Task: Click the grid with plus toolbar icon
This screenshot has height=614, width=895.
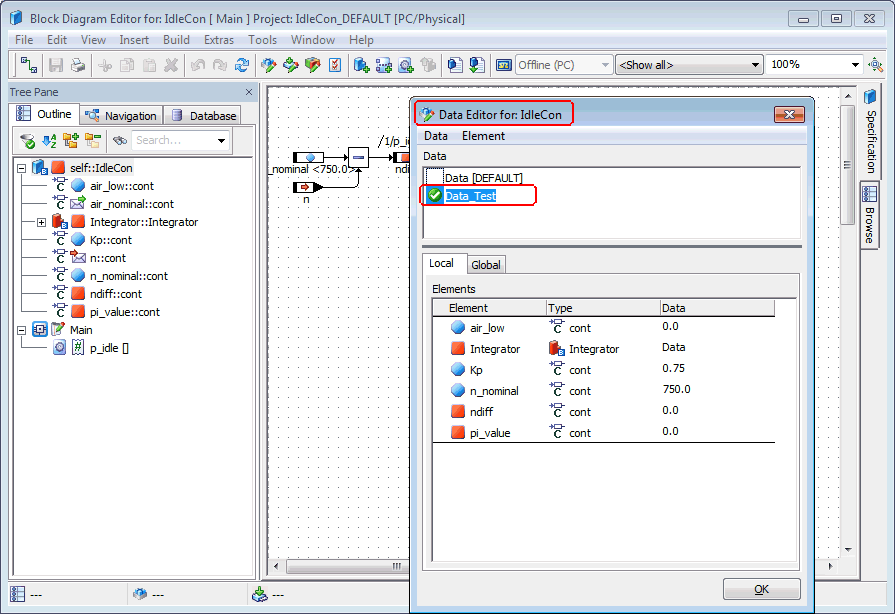Action: [x=384, y=65]
